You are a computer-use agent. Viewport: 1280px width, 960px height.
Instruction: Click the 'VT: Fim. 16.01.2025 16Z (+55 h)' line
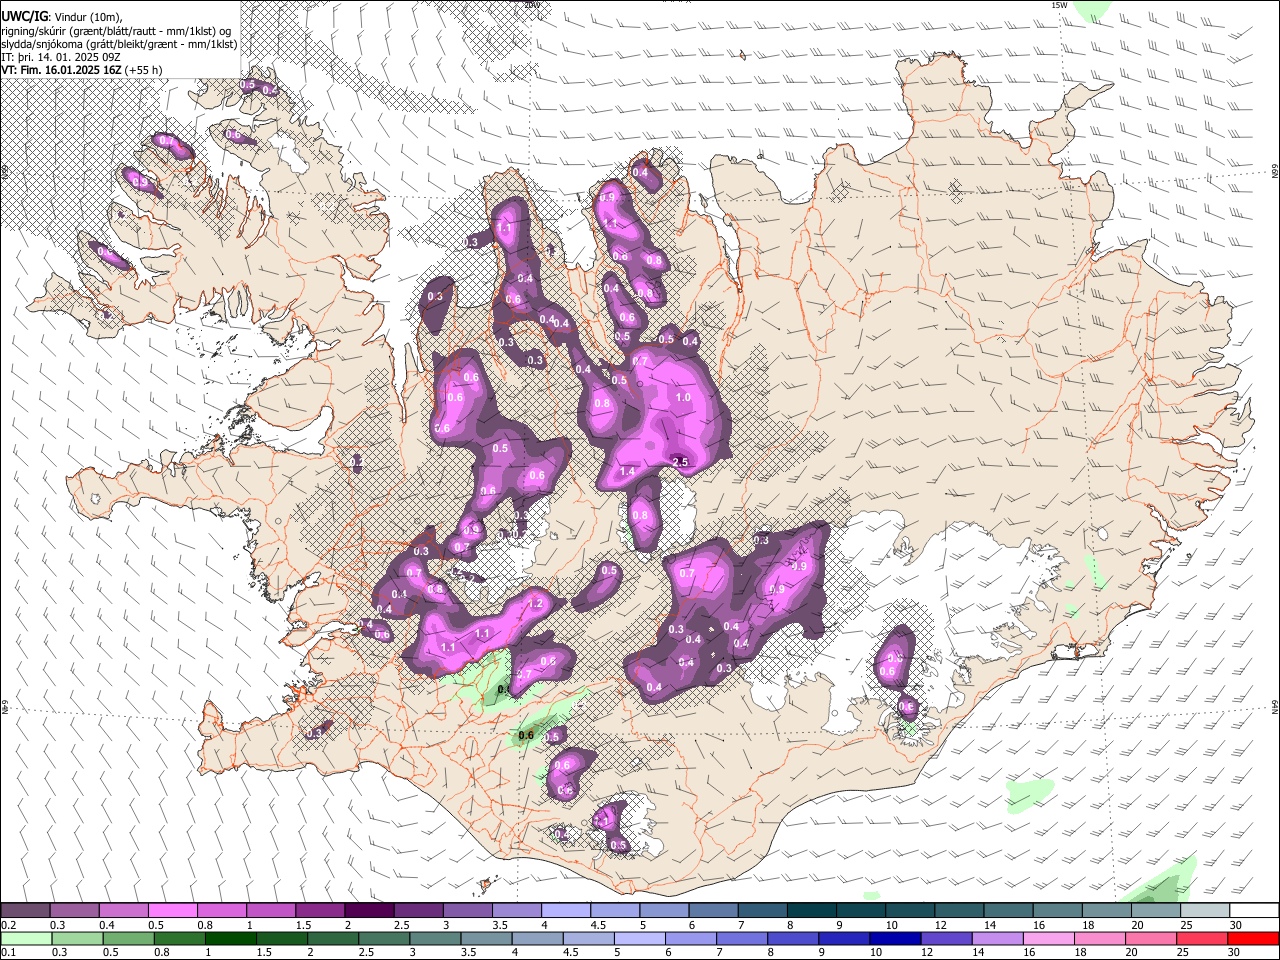(x=82, y=70)
